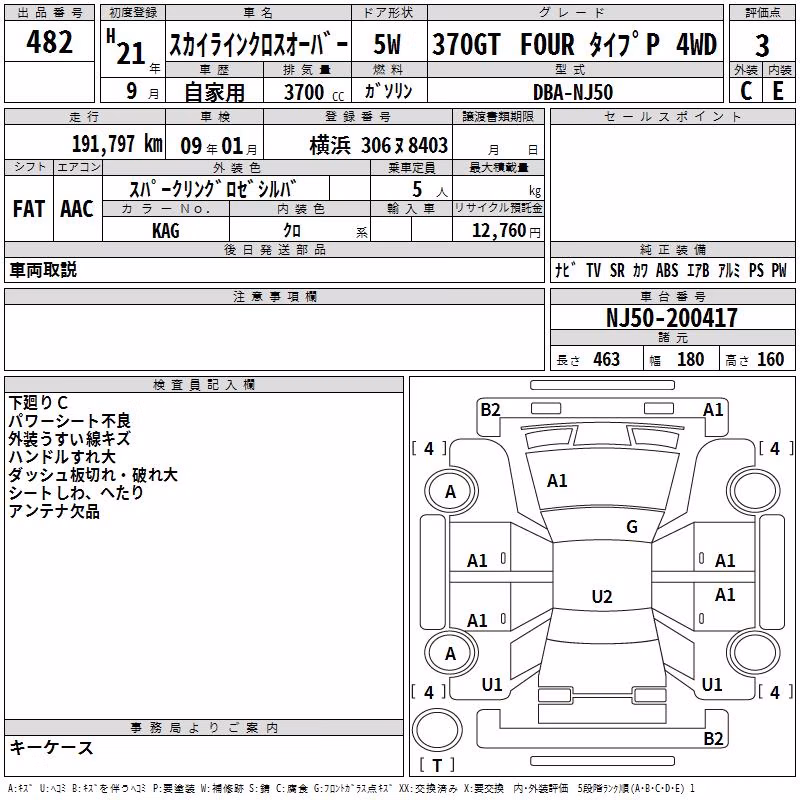Click fuel type ガソリン
Viewport: 800px width, 800px height.
pos(388,91)
